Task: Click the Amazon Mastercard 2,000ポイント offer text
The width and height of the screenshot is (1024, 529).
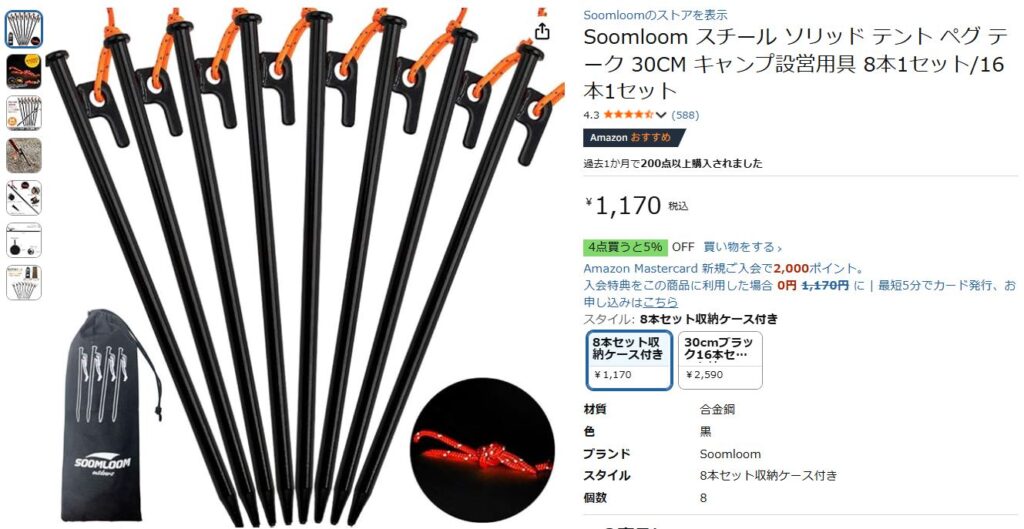Action: (x=724, y=268)
